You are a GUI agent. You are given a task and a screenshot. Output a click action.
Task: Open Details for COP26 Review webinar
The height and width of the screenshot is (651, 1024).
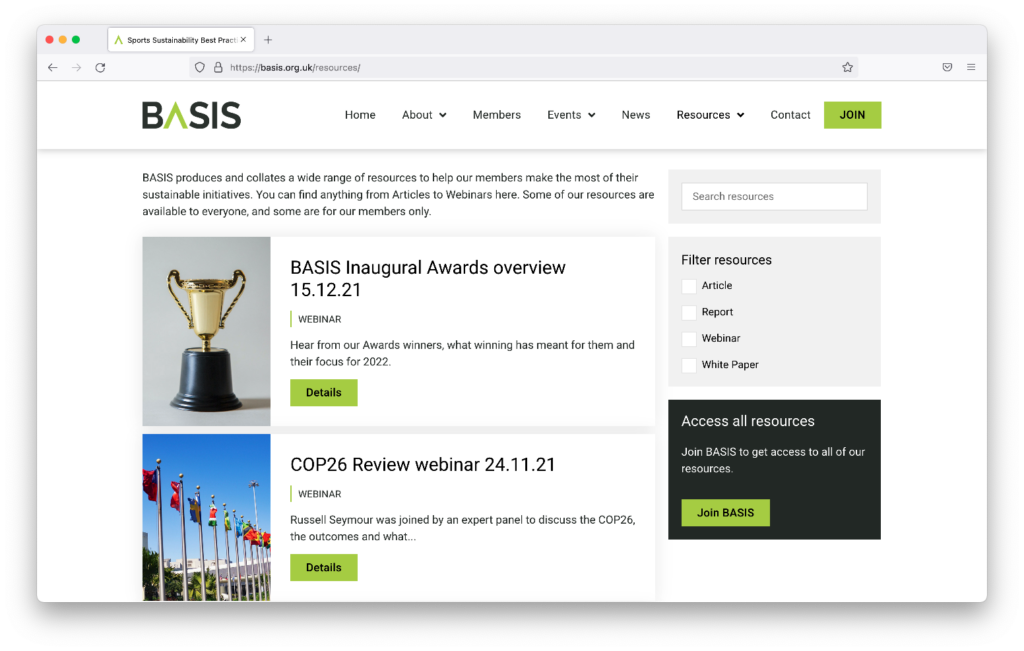[x=323, y=567]
